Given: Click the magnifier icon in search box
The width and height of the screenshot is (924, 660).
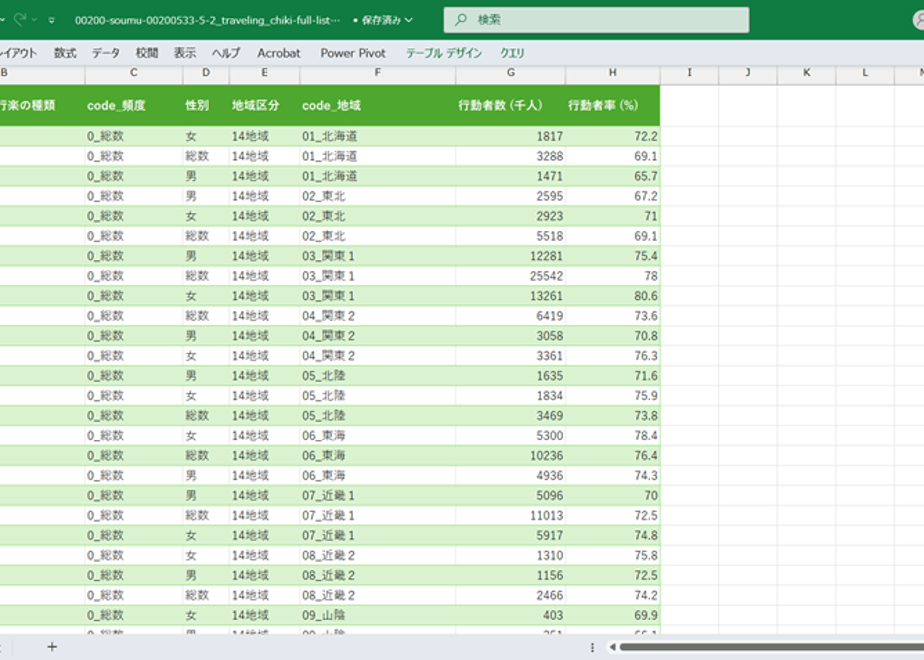Looking at the screenshot, I should point(461,19).
